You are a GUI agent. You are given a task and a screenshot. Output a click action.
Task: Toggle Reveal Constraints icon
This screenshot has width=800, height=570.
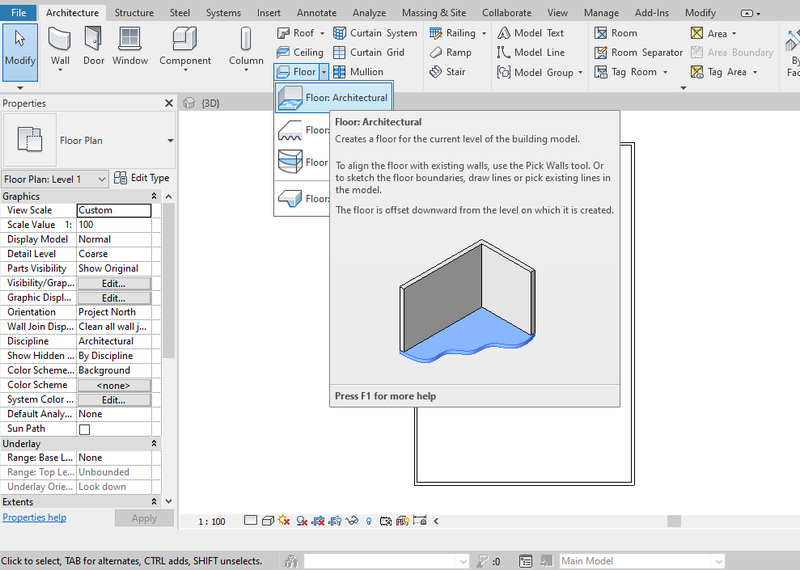(419, 521)
